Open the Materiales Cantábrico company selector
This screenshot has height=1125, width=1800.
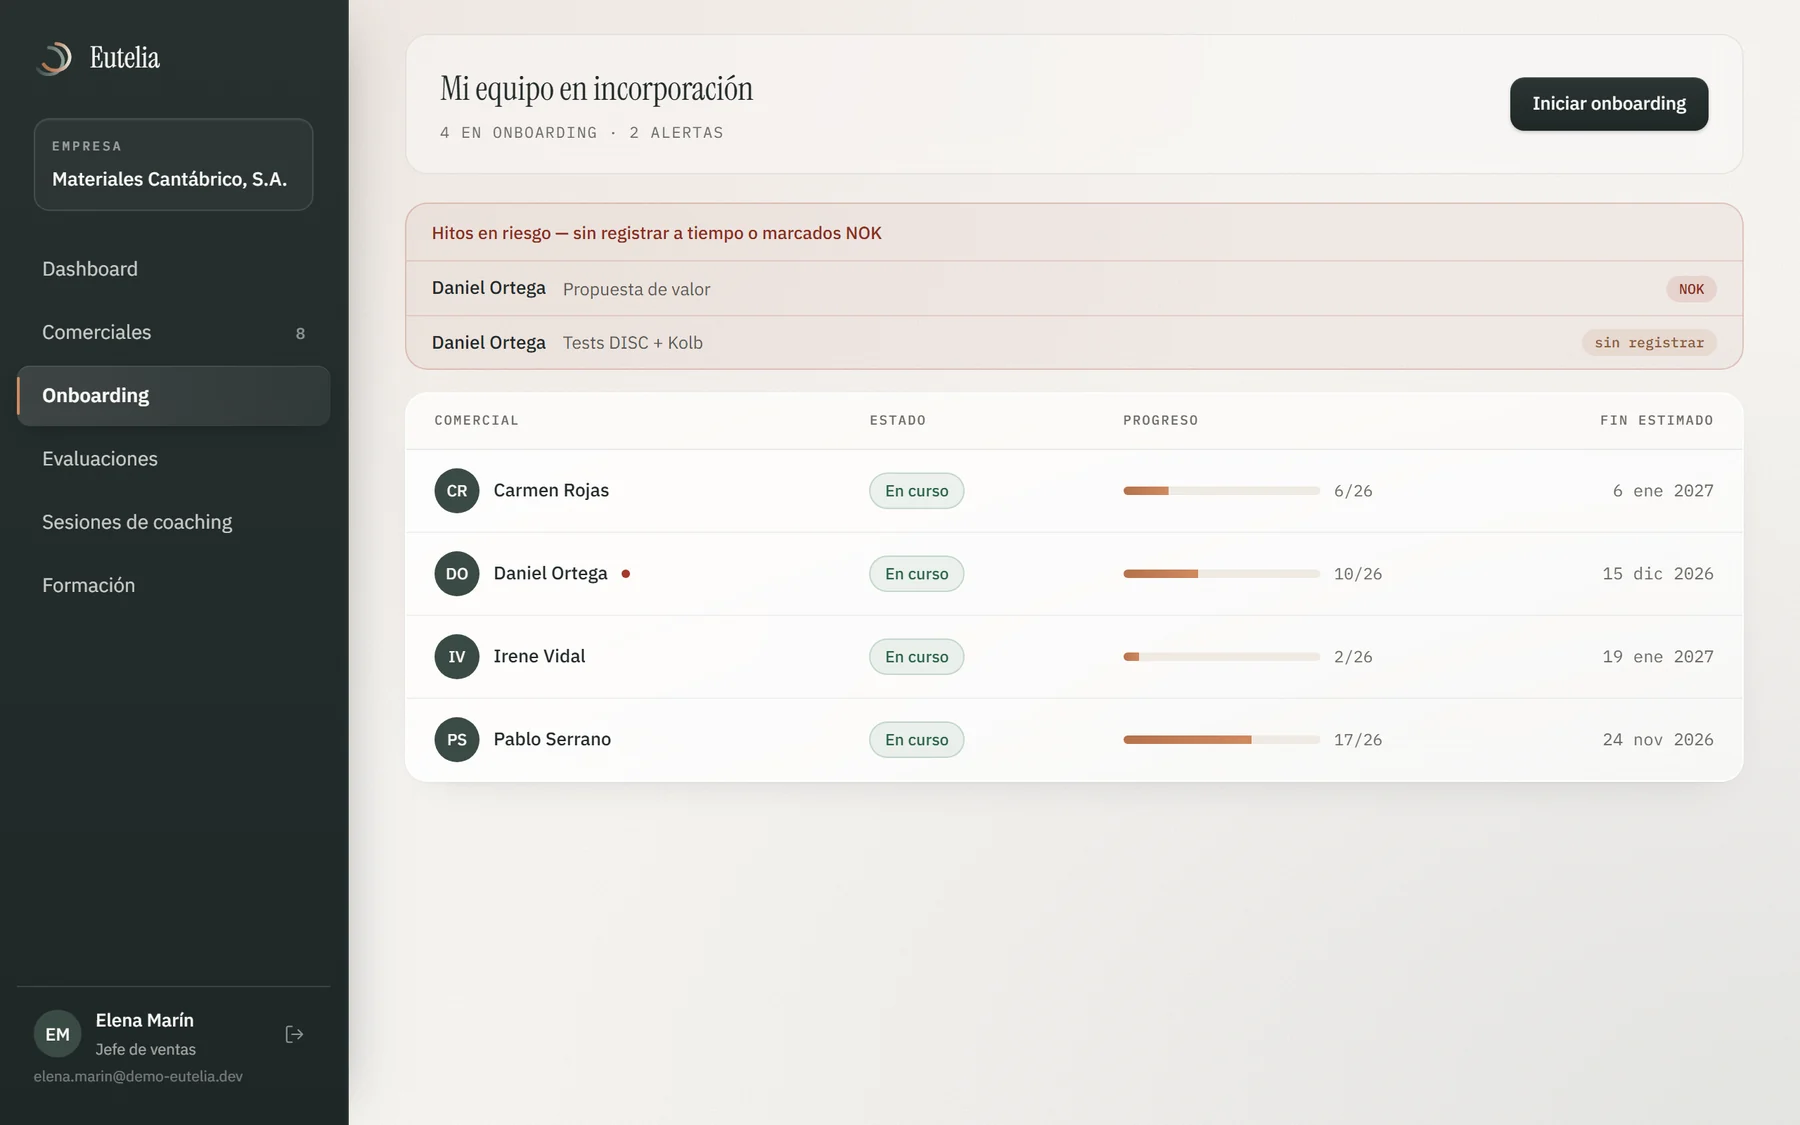point(173,165)
